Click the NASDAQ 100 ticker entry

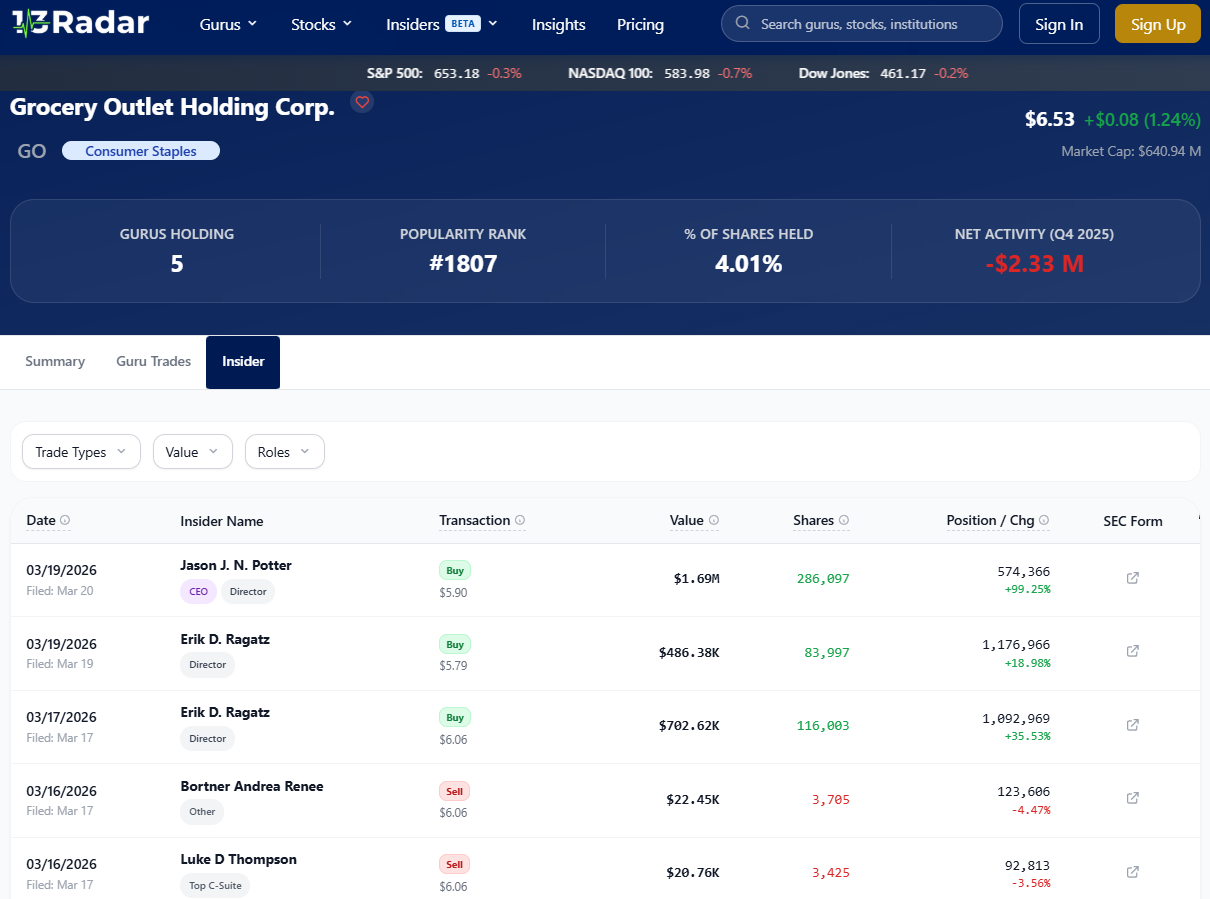[660, 73]
